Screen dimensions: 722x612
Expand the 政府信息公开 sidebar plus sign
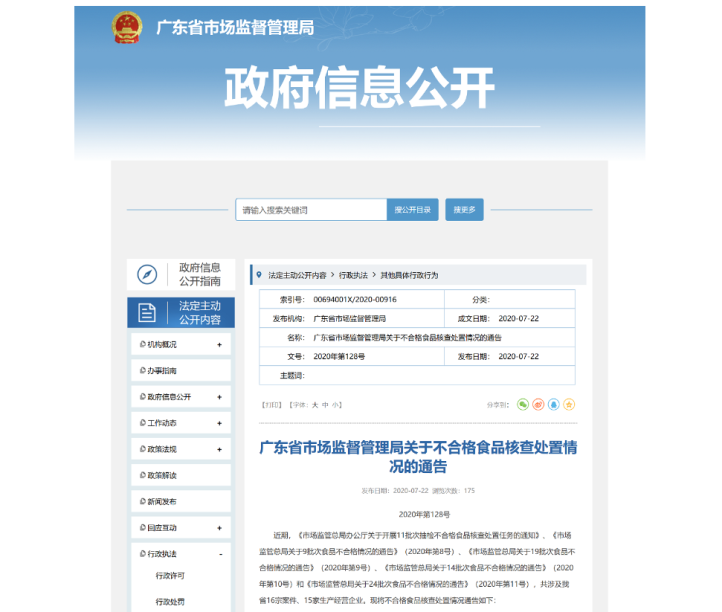coord(220,397)
